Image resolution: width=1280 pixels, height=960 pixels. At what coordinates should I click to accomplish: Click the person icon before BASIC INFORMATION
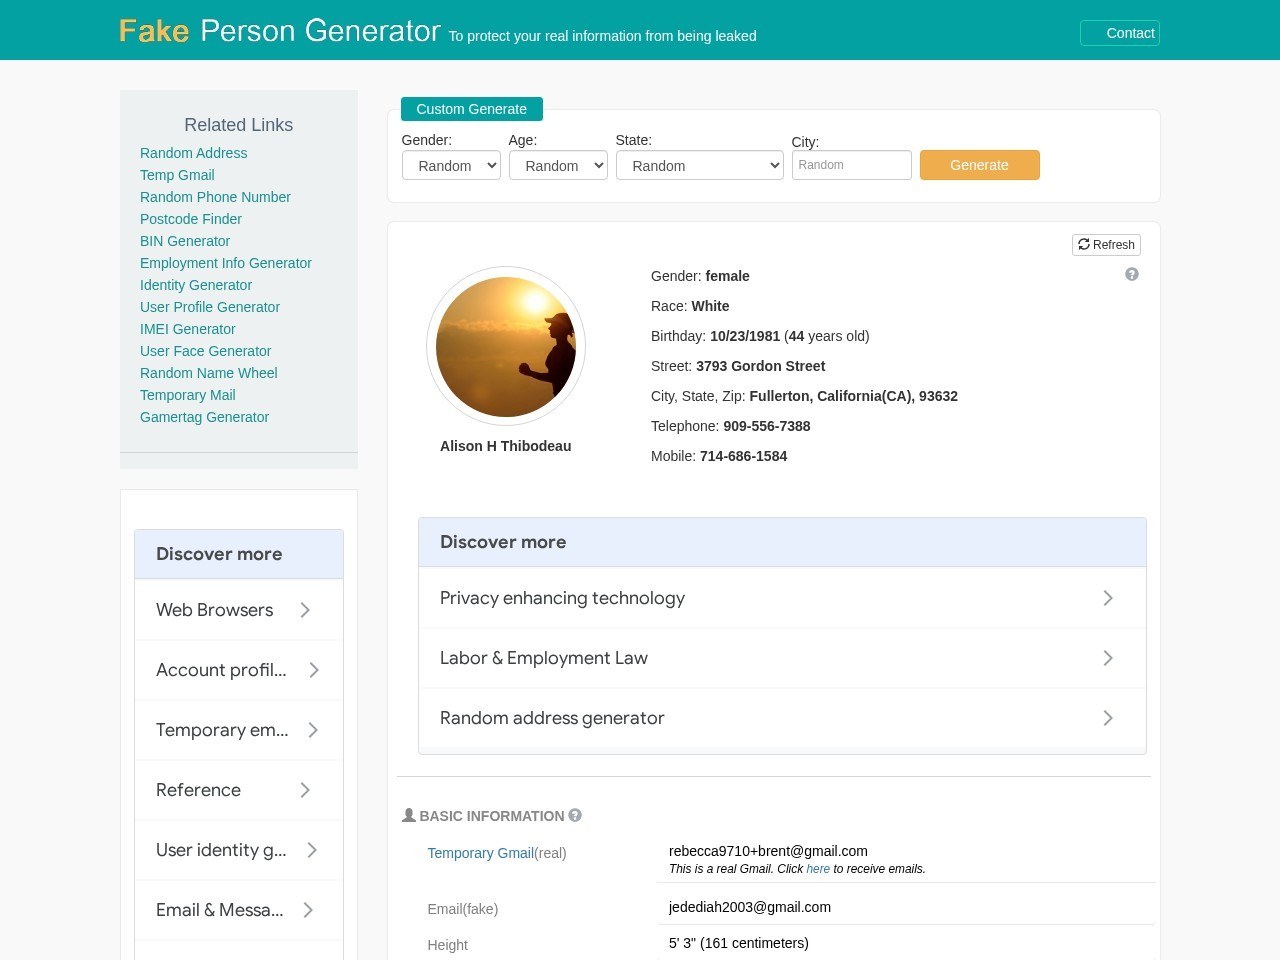(x=409, y=815)
